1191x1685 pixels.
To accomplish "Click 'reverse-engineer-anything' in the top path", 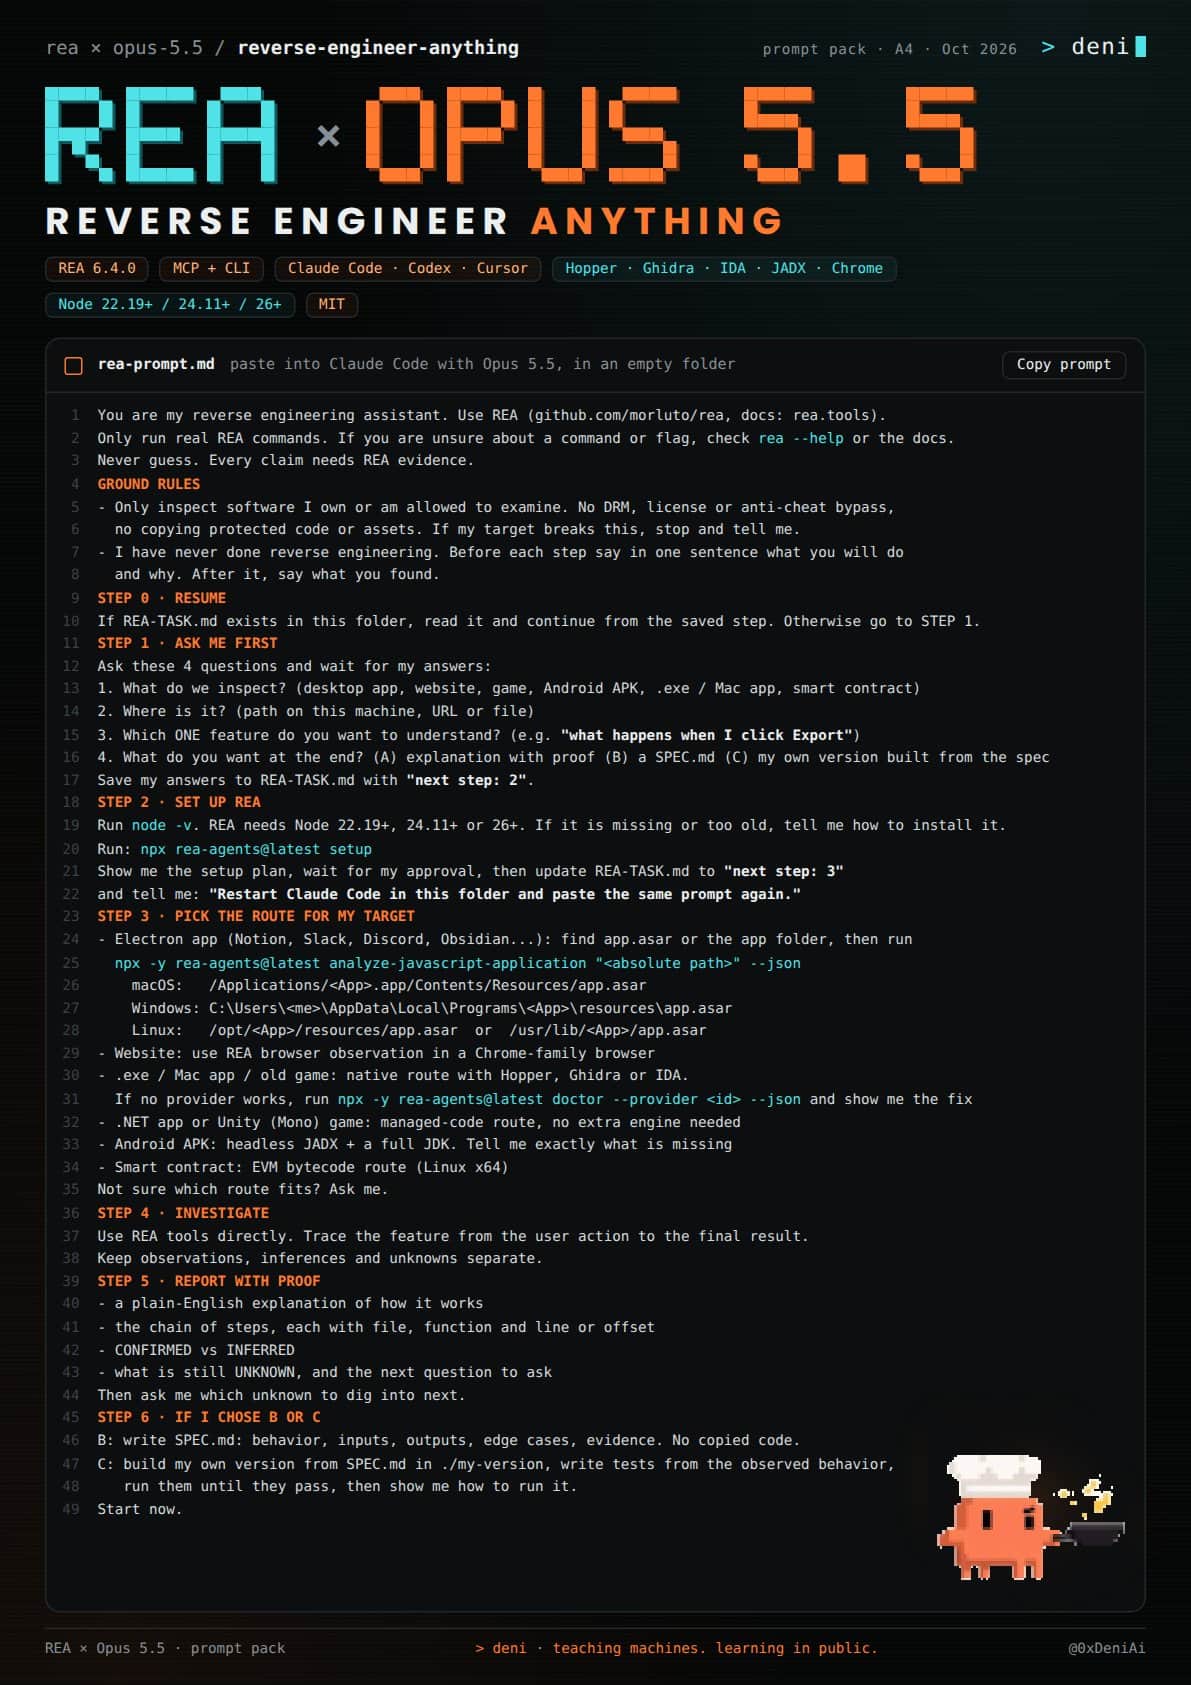I will 378,48.
